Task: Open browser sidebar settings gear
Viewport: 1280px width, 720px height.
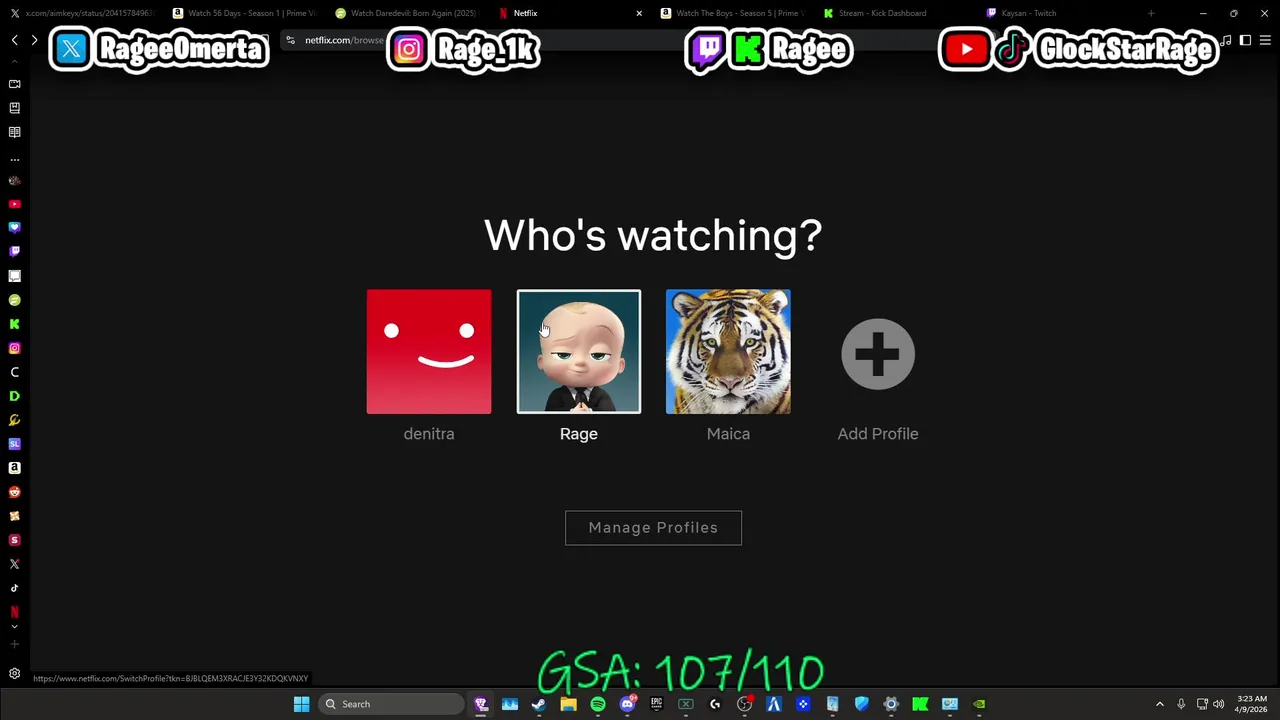Action: 14,674
